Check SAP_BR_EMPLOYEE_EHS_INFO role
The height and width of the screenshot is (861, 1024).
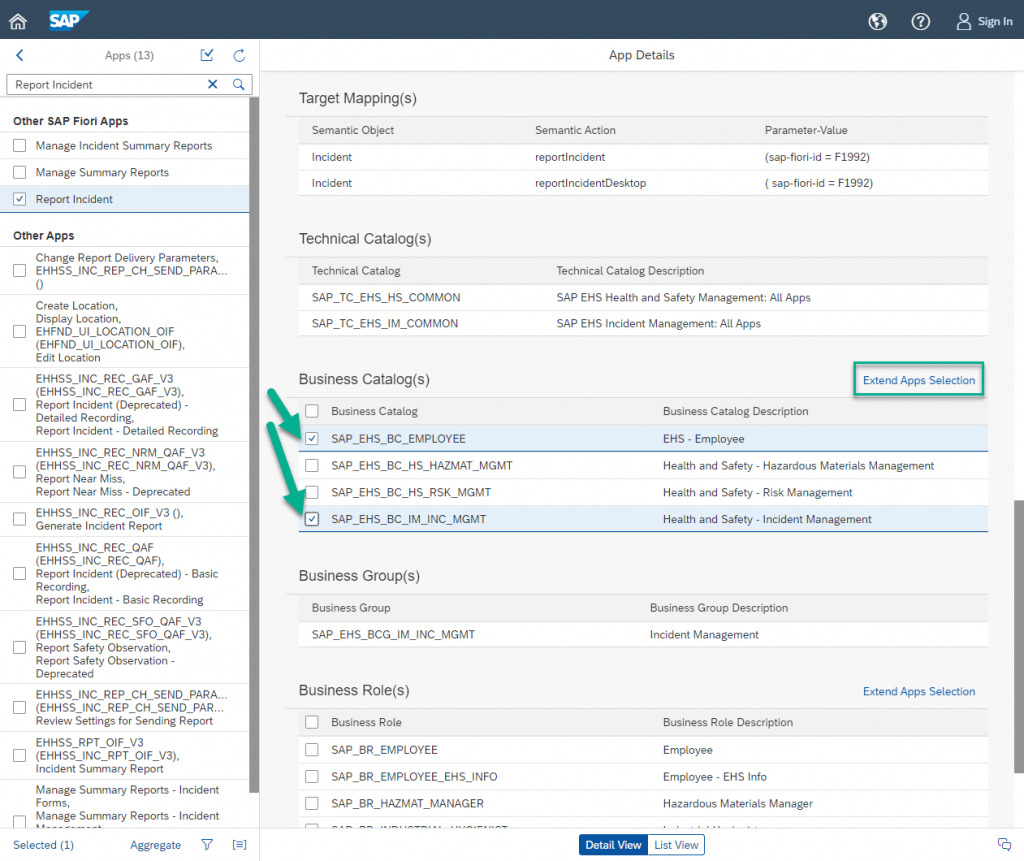coord(312,776)
